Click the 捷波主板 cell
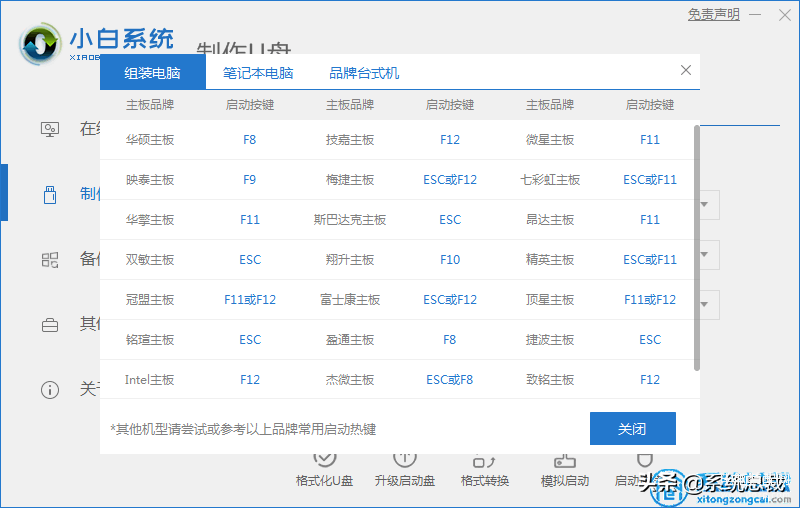The image size is (800, 508). click(550, 340)
